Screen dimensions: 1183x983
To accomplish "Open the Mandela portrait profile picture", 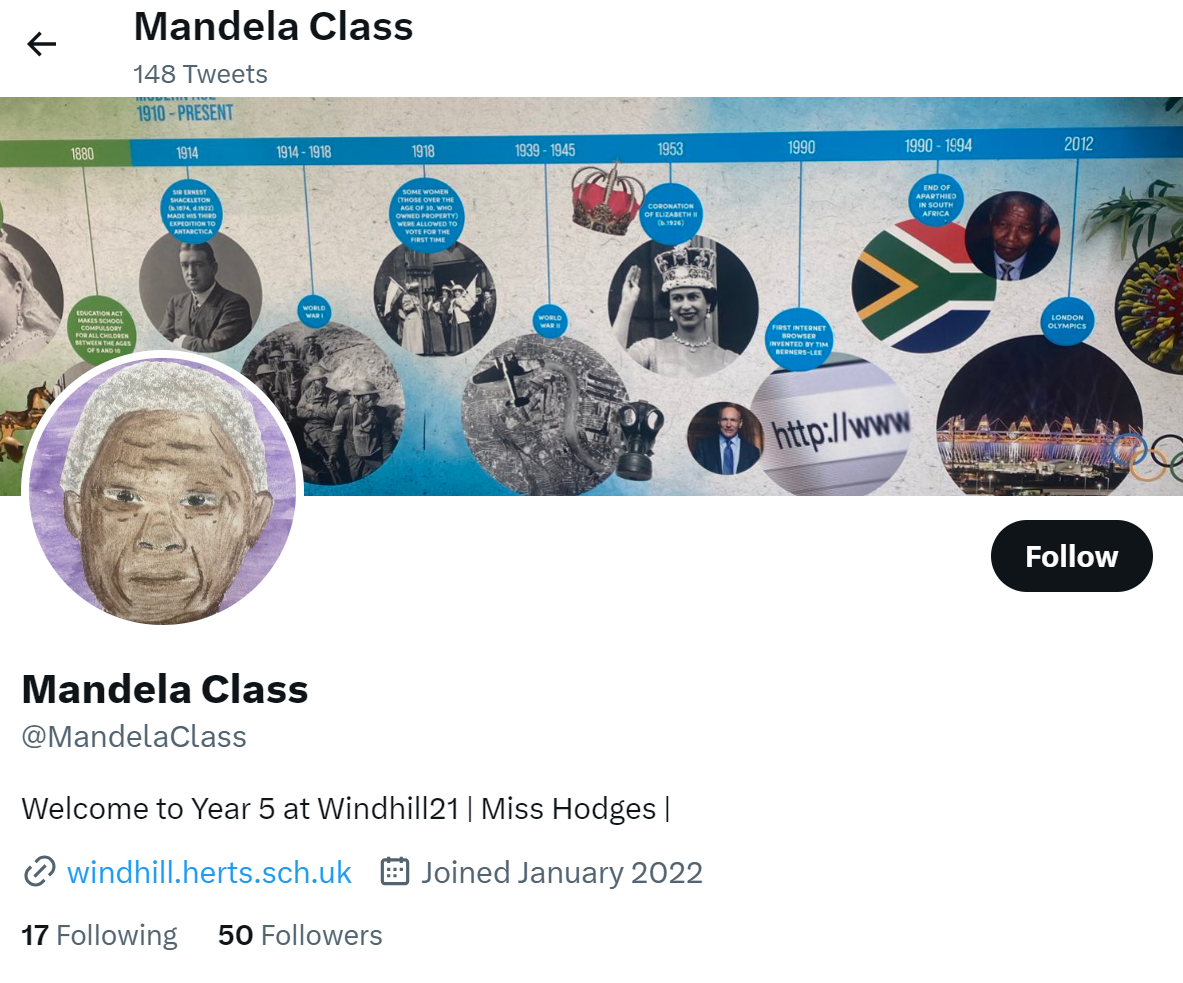I will click(162, 490).
